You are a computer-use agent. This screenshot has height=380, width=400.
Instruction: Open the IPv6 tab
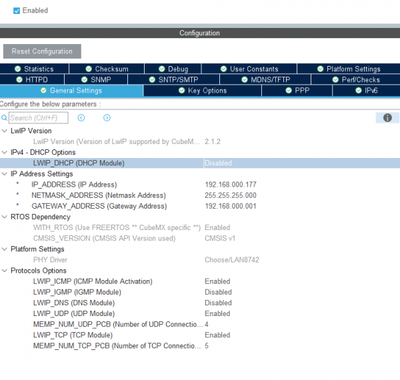coord(366,91)
